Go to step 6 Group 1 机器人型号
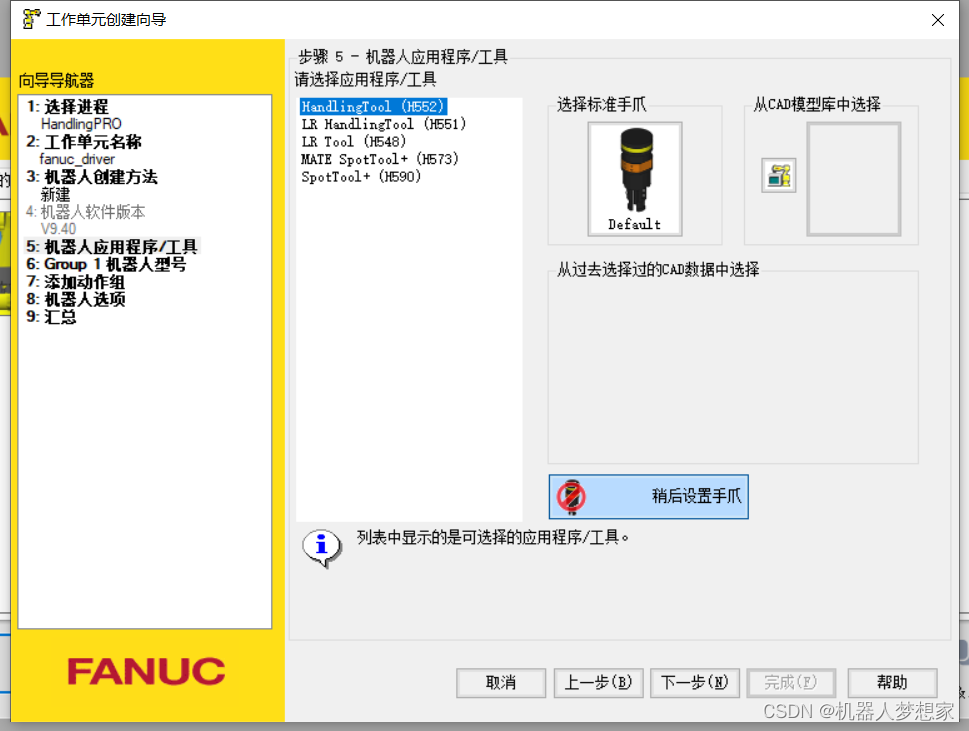 (106, 264)
